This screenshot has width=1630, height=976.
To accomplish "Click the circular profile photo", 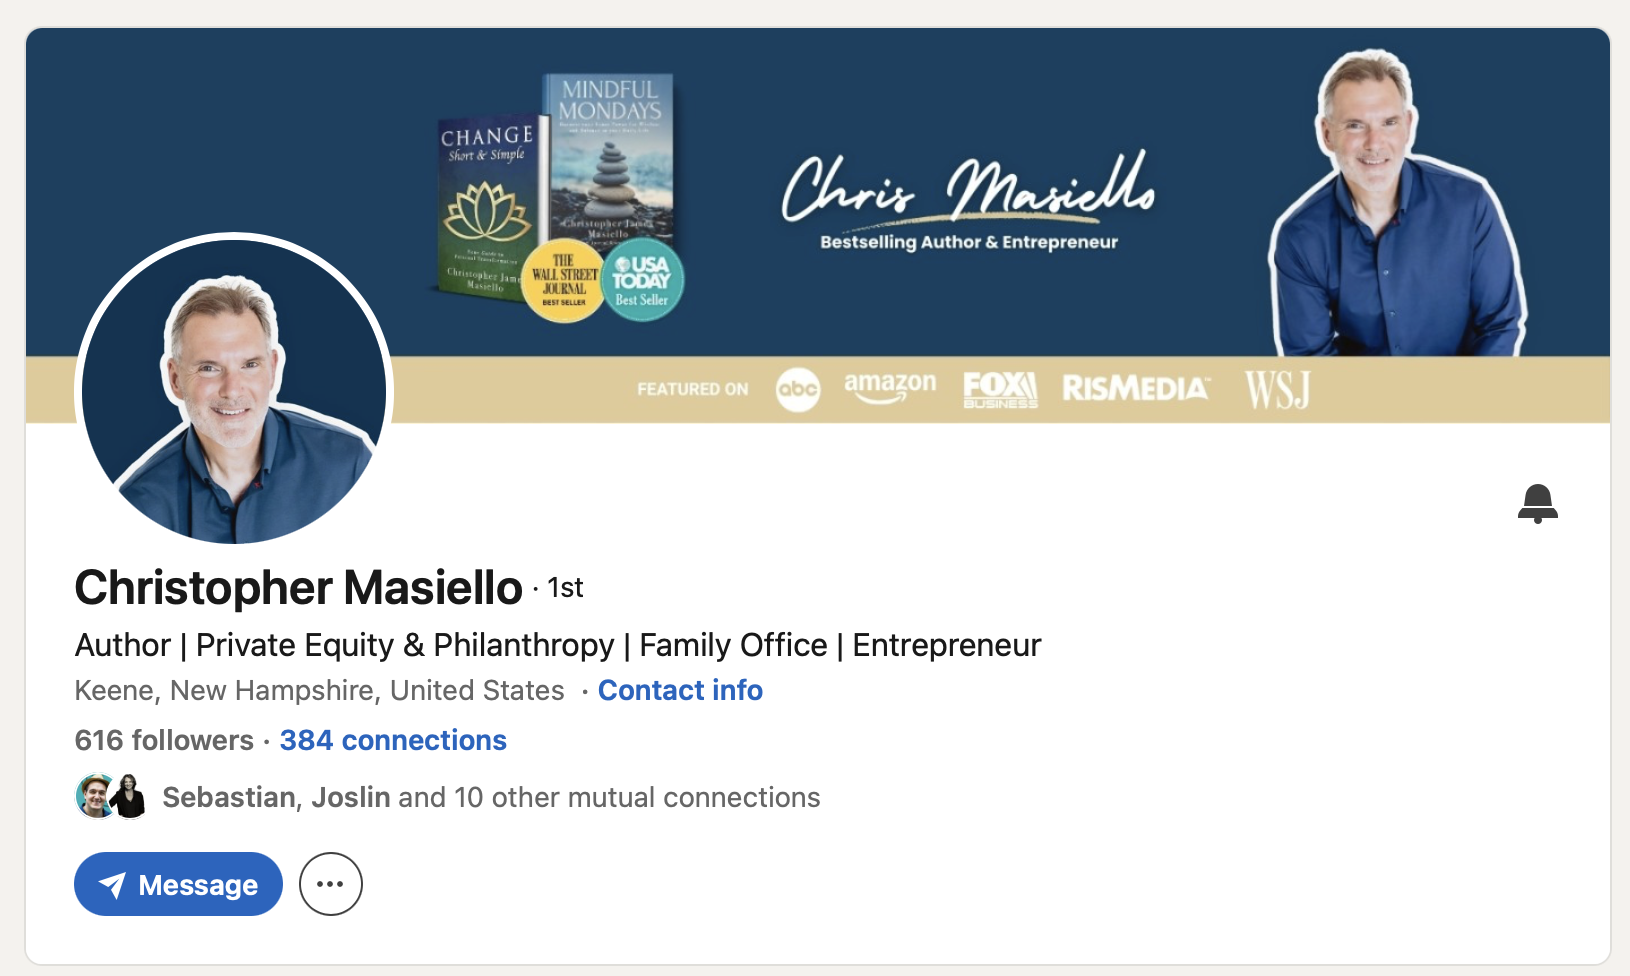I will 234,390.
